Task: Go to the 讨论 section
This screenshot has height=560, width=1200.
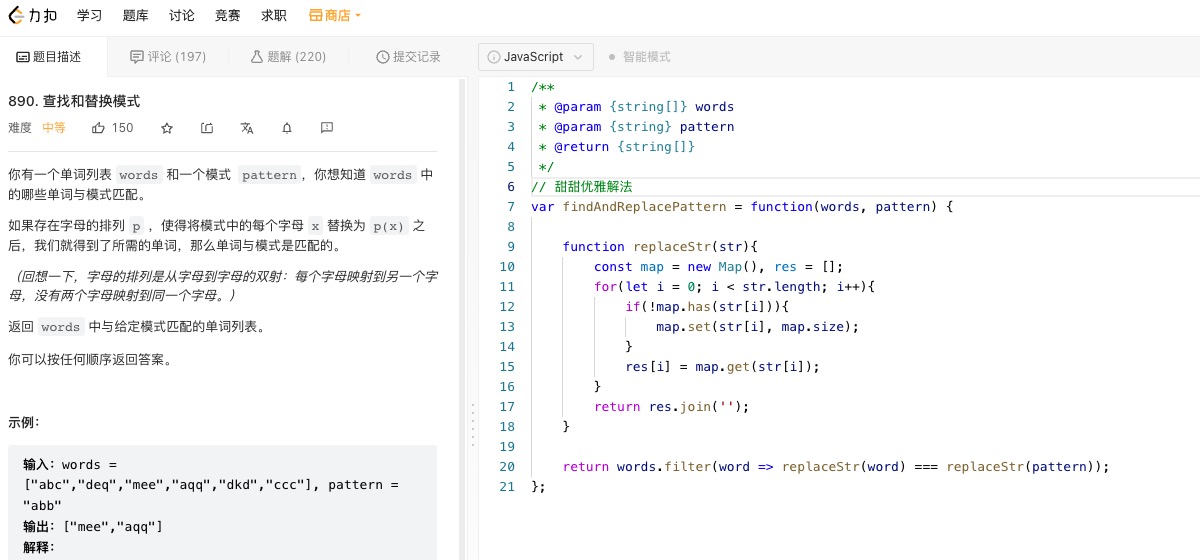Action: coord(182,15)
